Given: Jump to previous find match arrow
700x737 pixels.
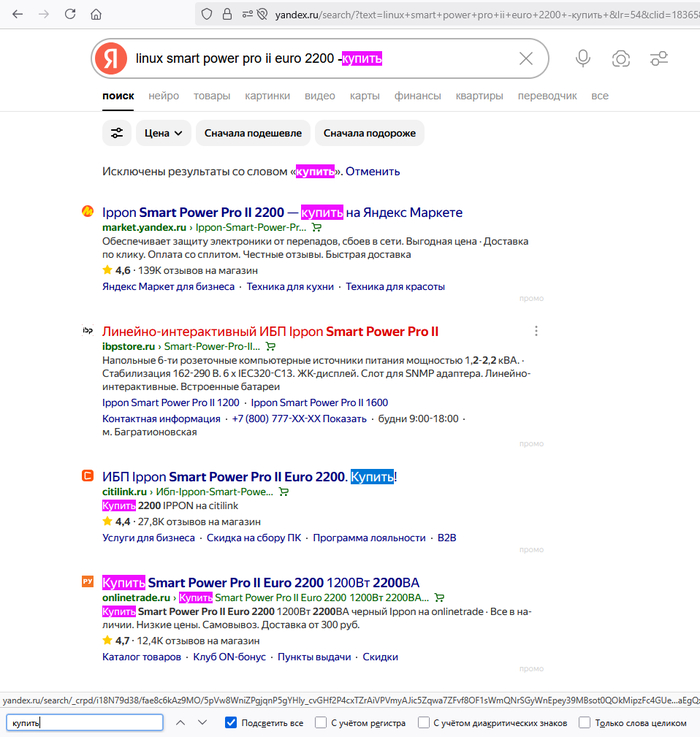Looking at the screenshot, I should pyautogui.click(x=180, y=722).
